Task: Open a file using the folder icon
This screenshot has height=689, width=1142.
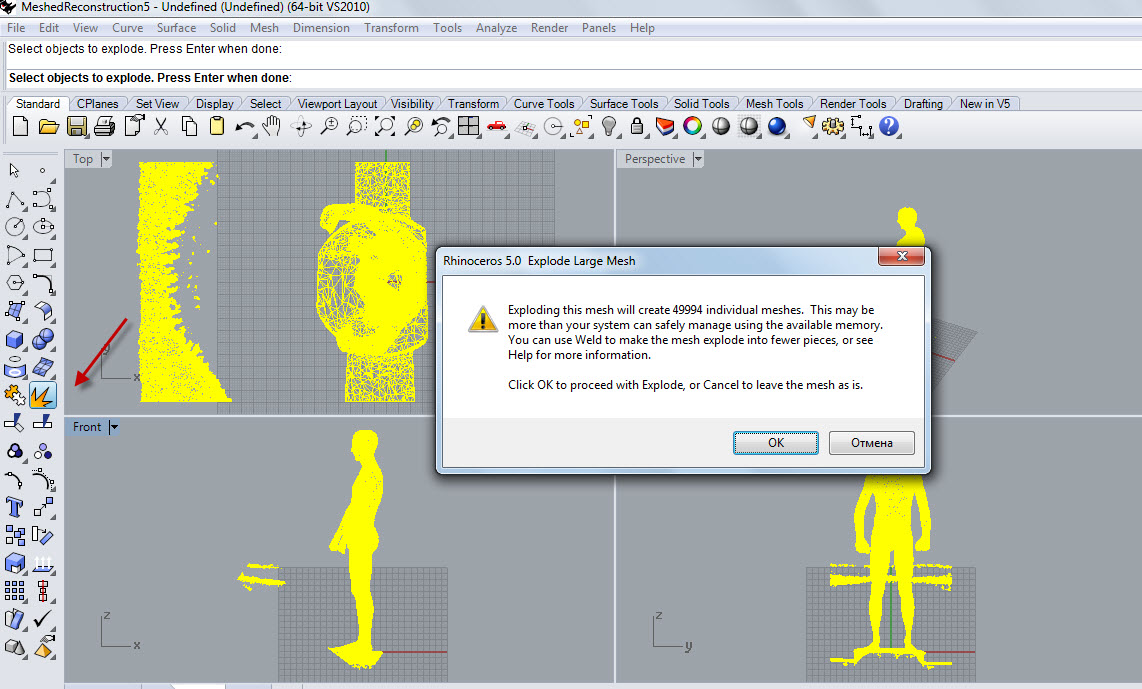Action: click(48, 127)
